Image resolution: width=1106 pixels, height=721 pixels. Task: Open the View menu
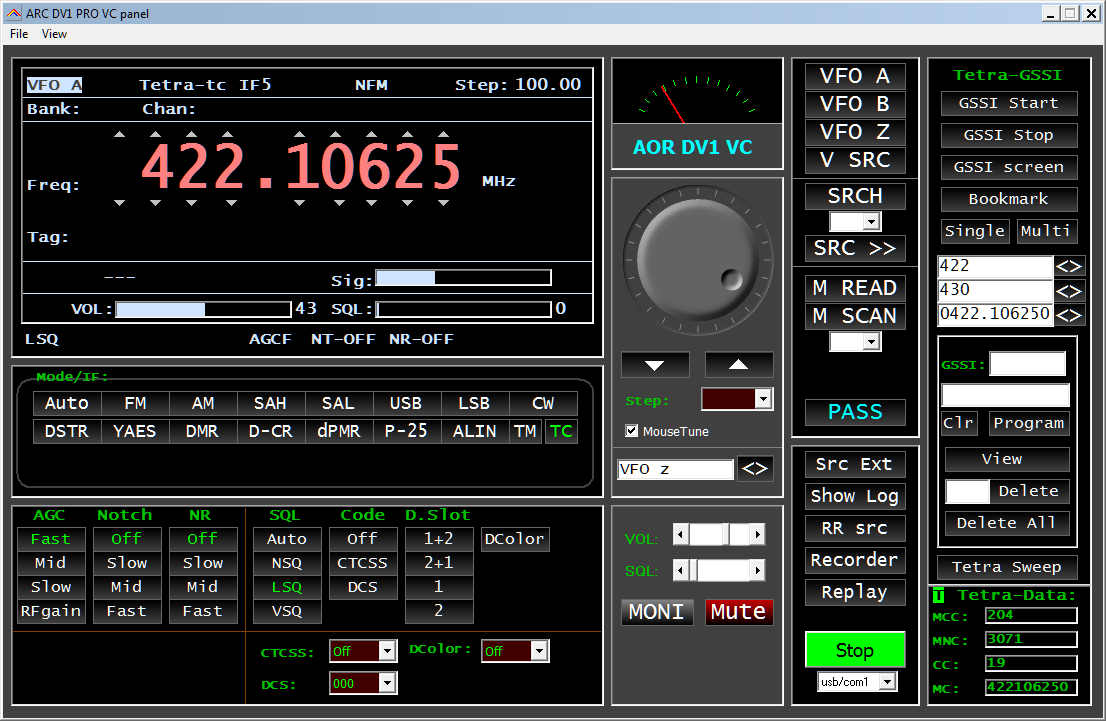(54, 33)
